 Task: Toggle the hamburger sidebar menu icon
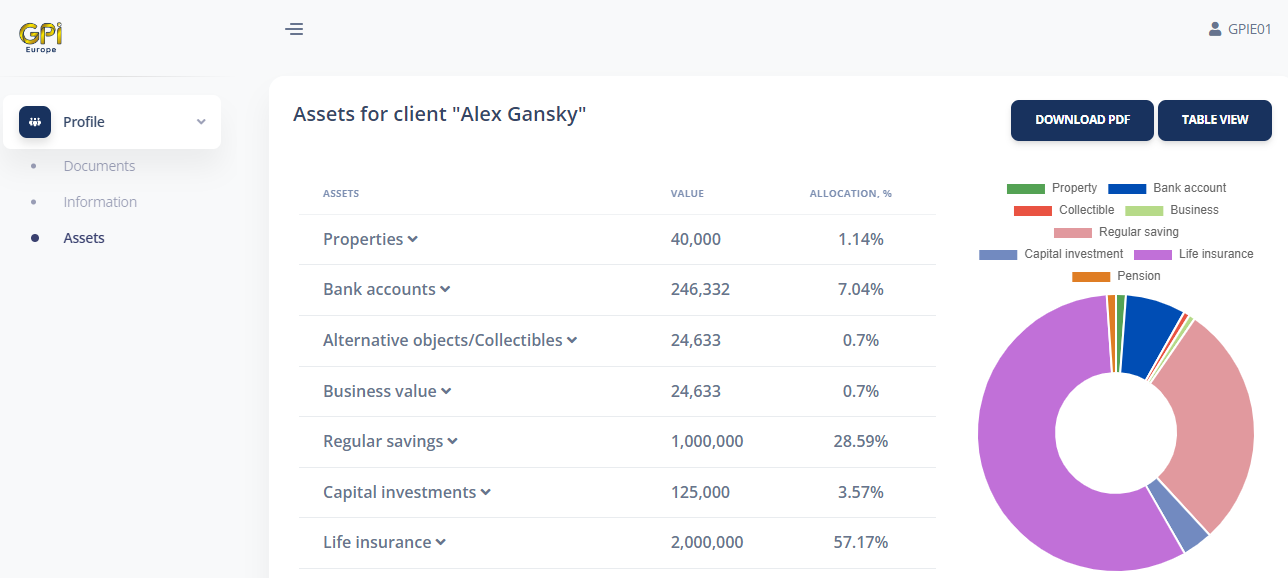point(294,29)
